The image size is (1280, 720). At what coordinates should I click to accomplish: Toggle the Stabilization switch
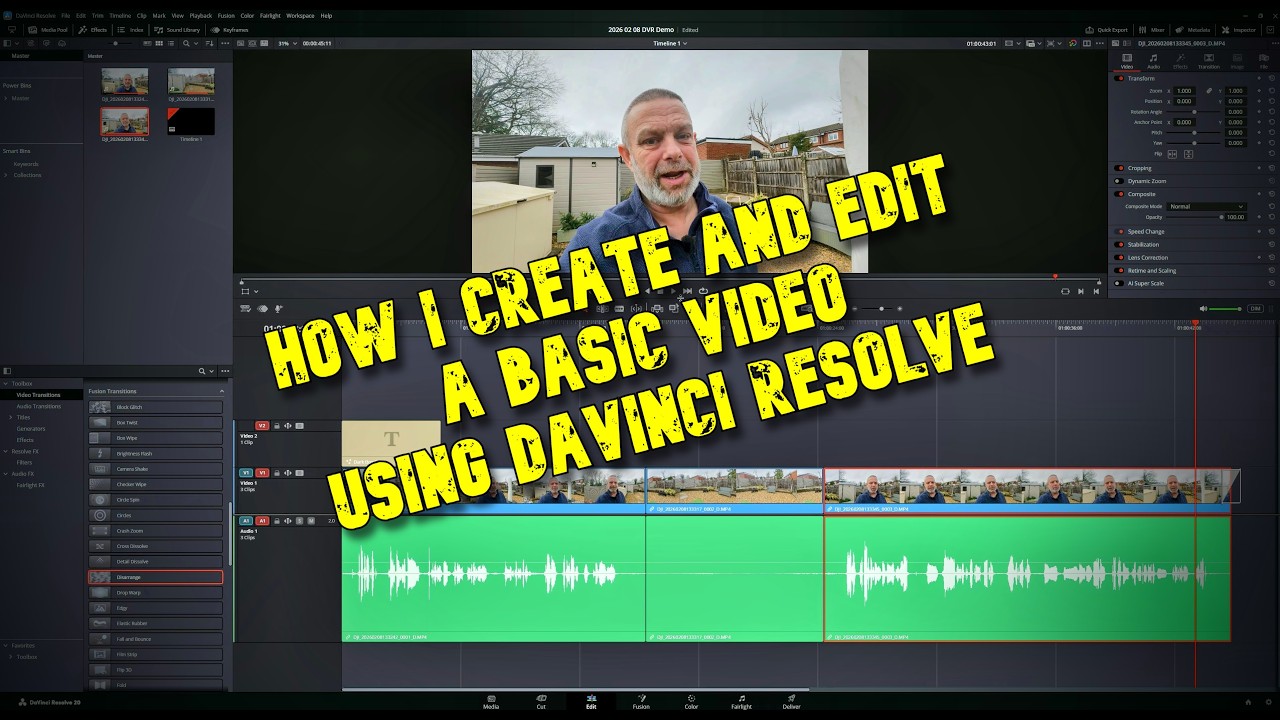[x=1120, y=244]
